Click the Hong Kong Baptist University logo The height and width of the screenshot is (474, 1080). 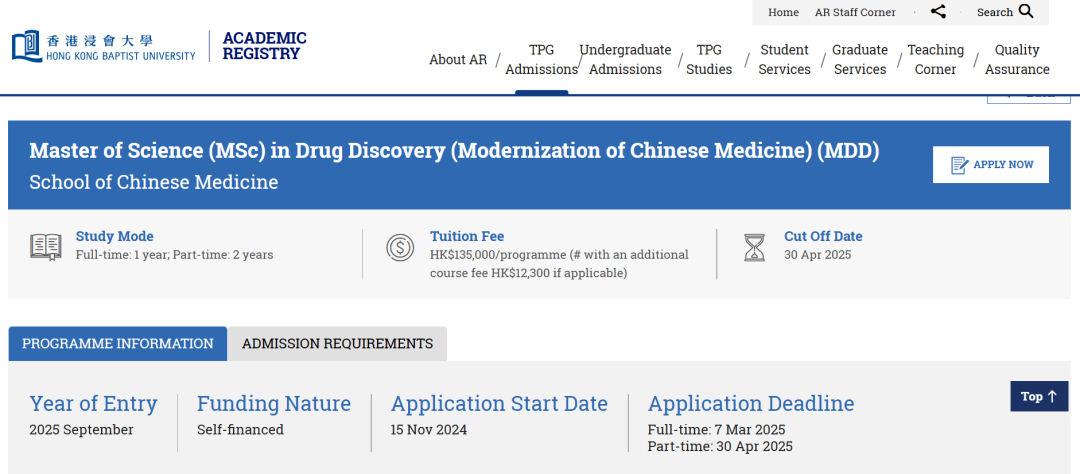[104, 47]
